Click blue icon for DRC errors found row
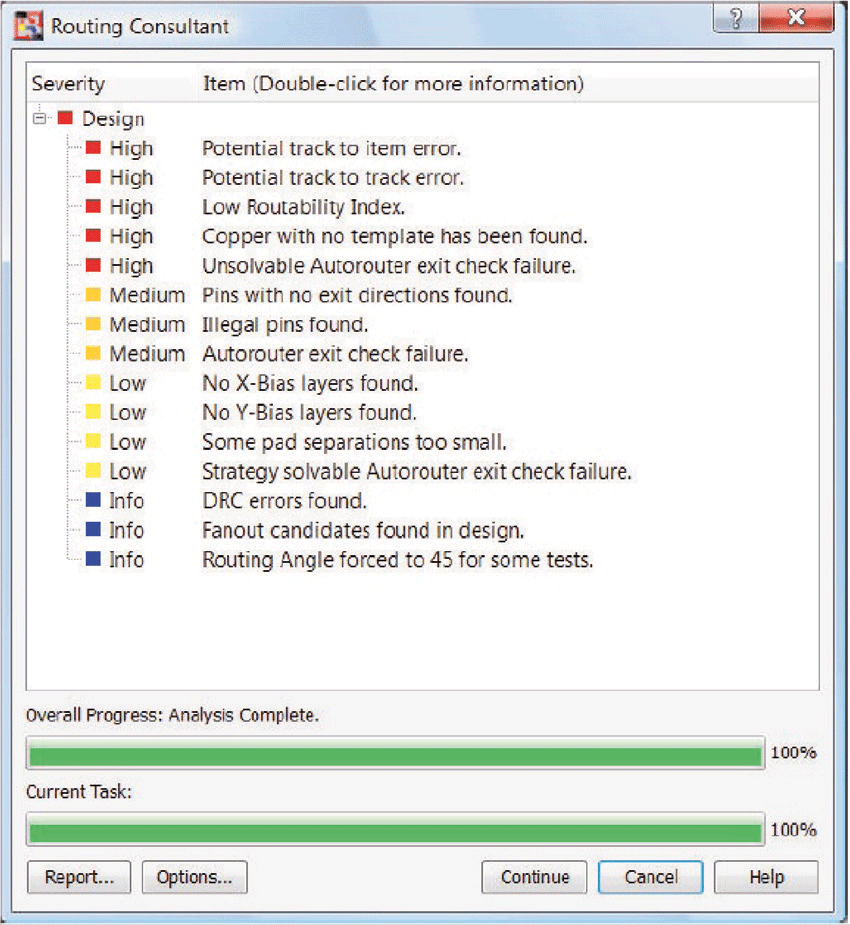The height and width of the screenshot is (925, 850). click(93, 500)
